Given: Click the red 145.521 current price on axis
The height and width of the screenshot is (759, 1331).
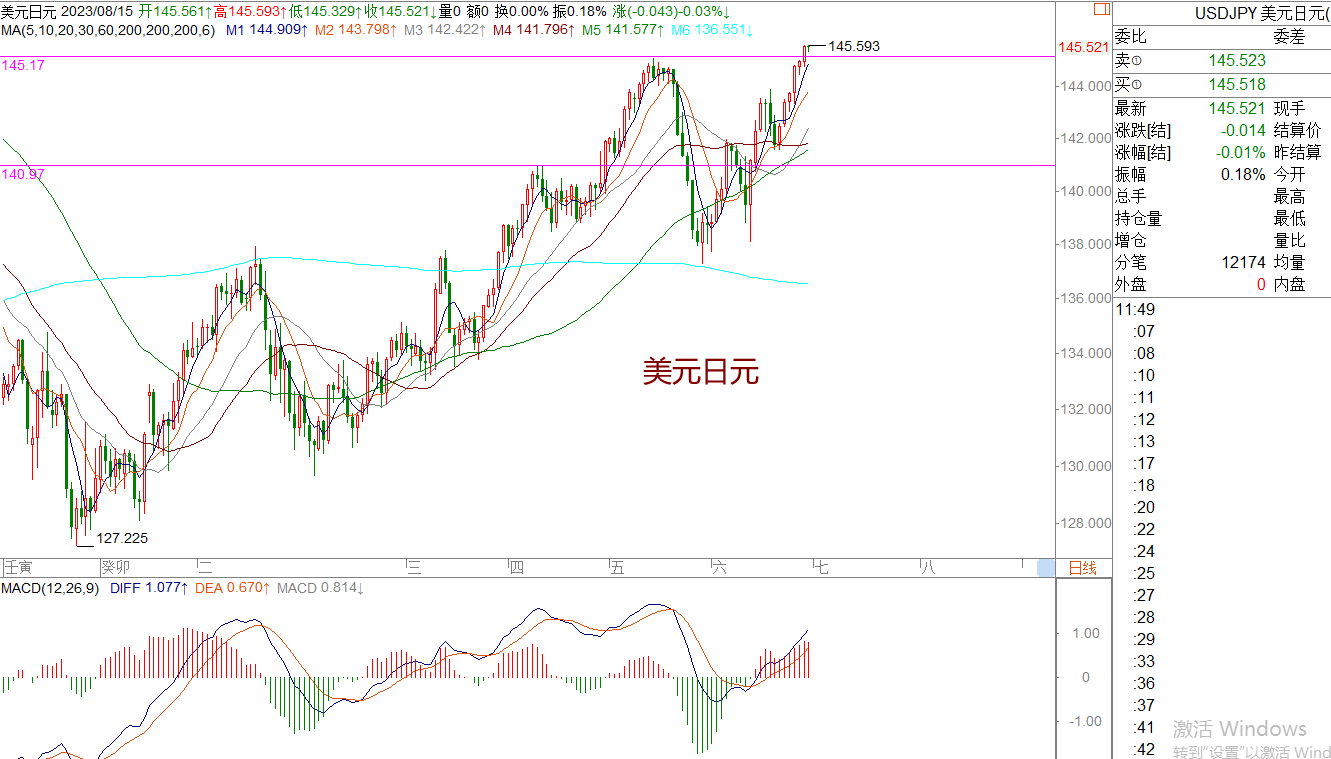Looking at the screenshot, I should point(1083,47).
